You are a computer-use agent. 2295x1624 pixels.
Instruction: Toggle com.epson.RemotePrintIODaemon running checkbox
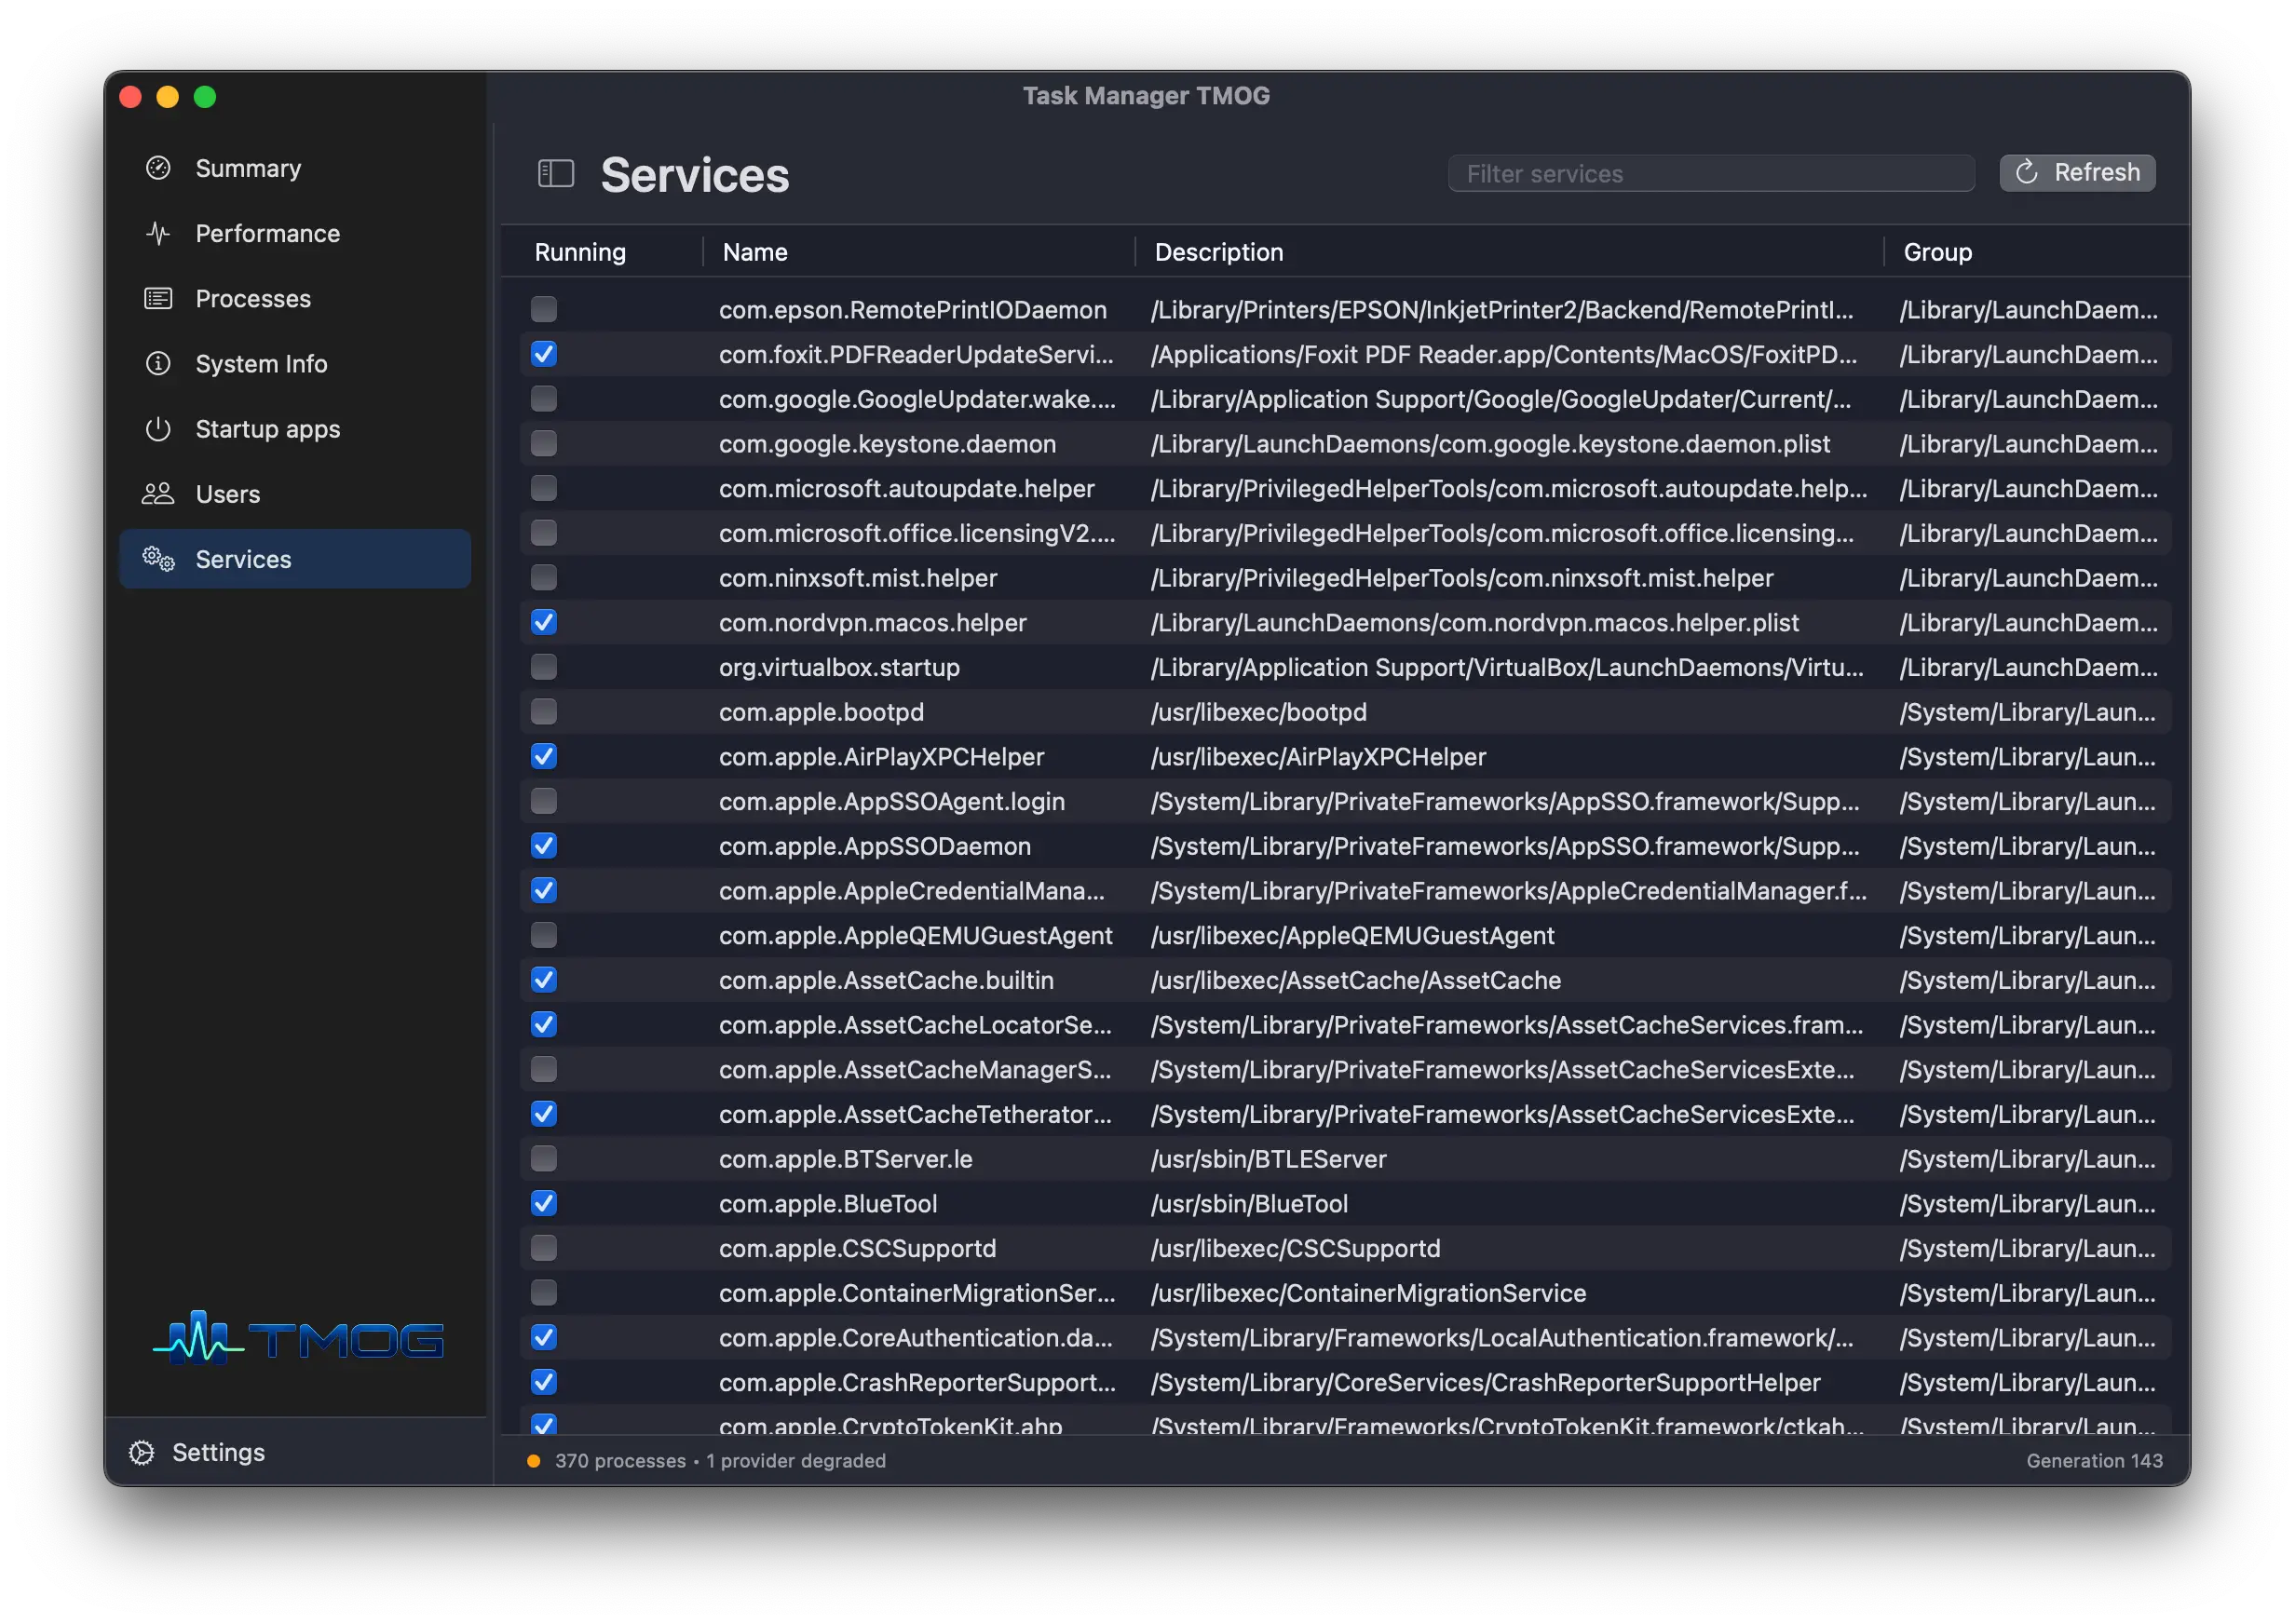pyautogui.click(x=544, y=309)
